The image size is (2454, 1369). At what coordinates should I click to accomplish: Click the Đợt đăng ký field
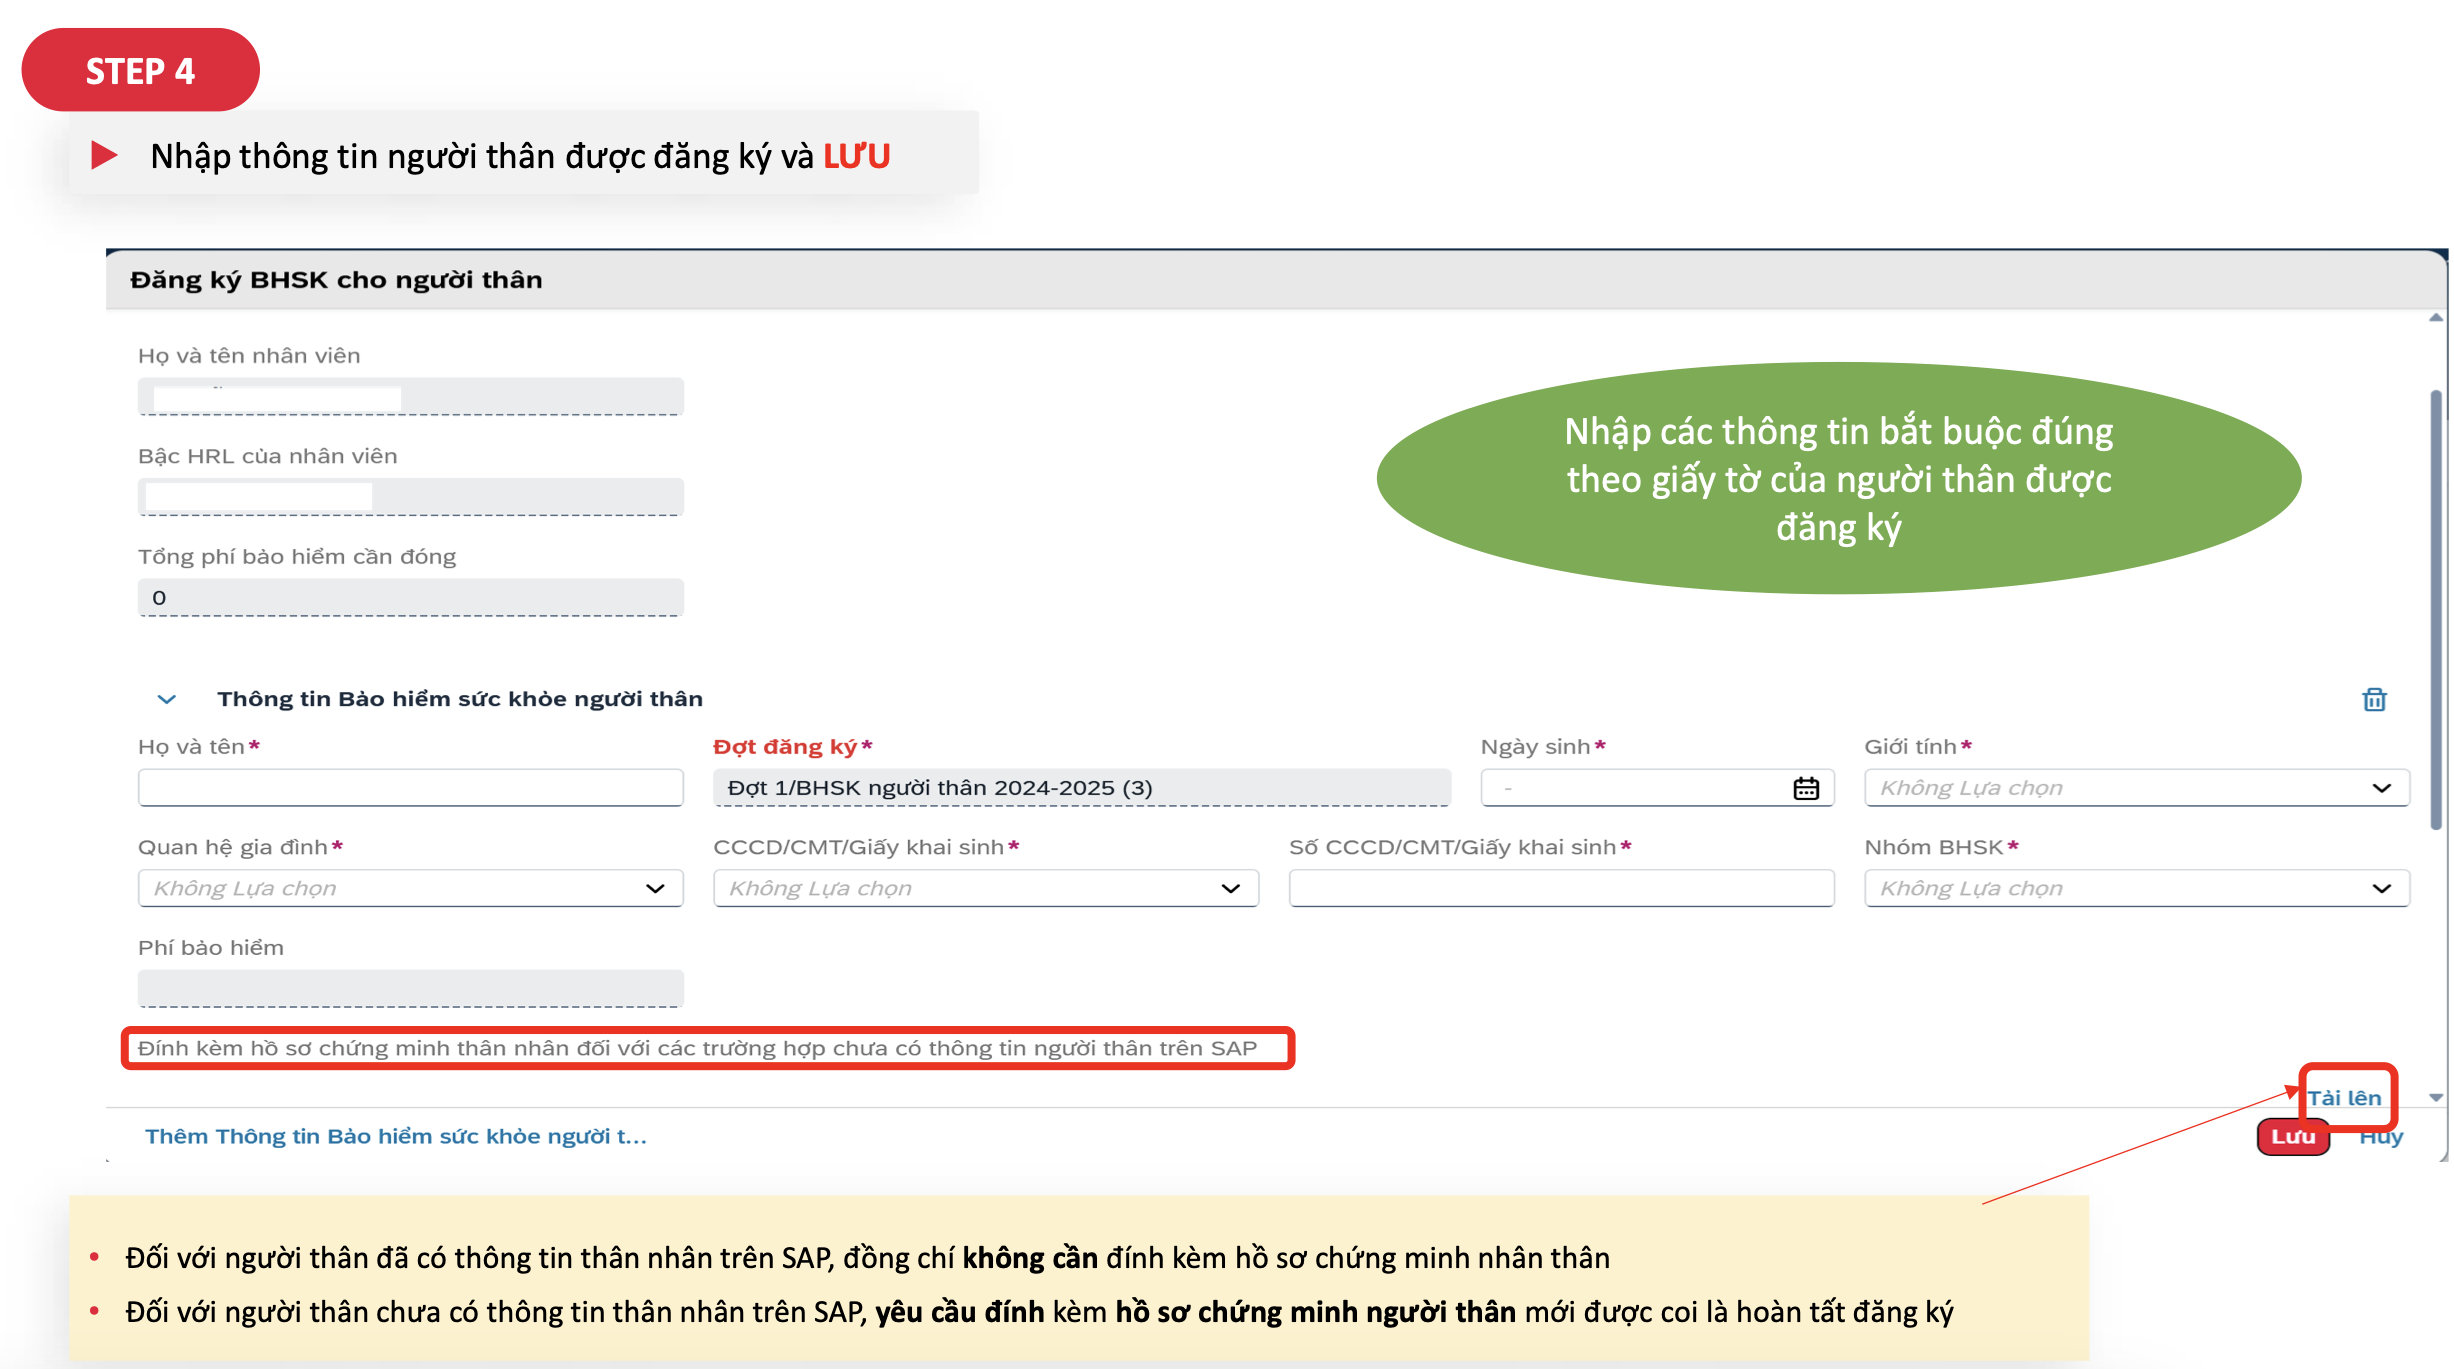(1081, 788)
